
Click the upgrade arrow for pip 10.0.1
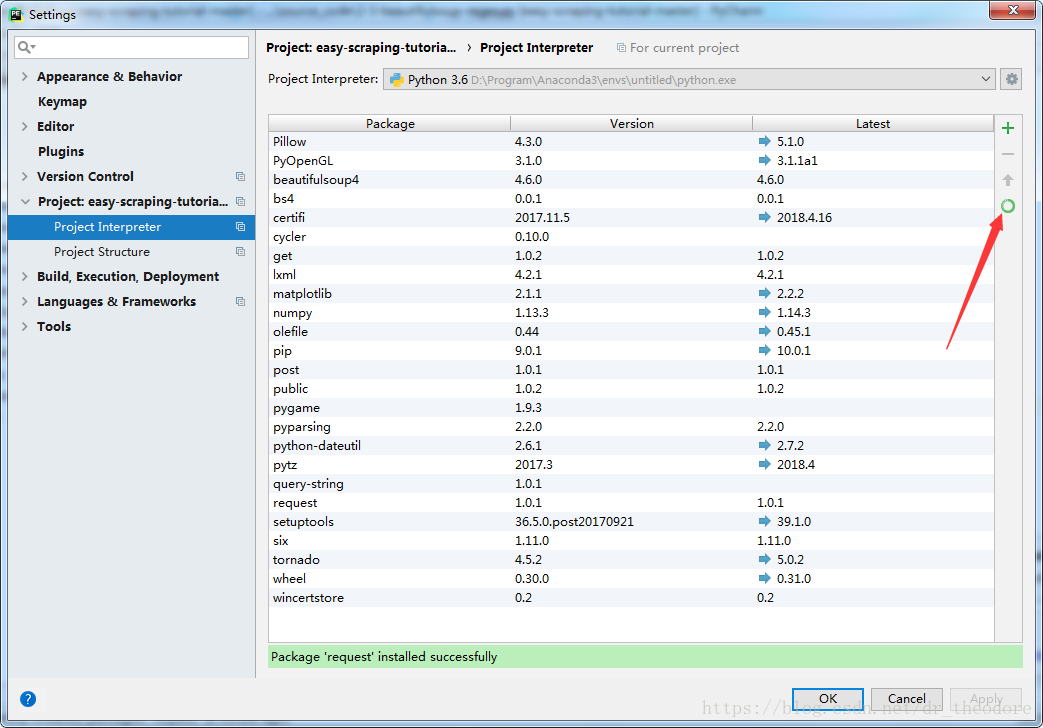pos(764,350)
